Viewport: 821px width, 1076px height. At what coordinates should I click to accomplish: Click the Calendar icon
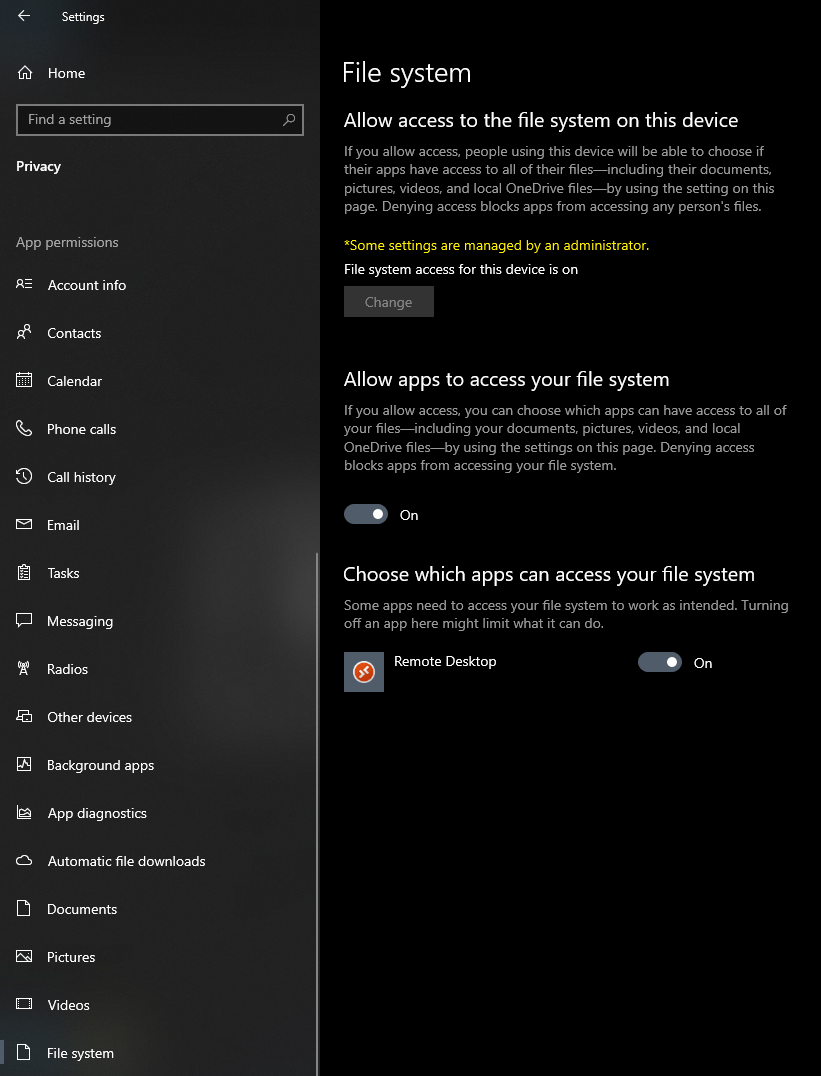click(x=24, y=380)
